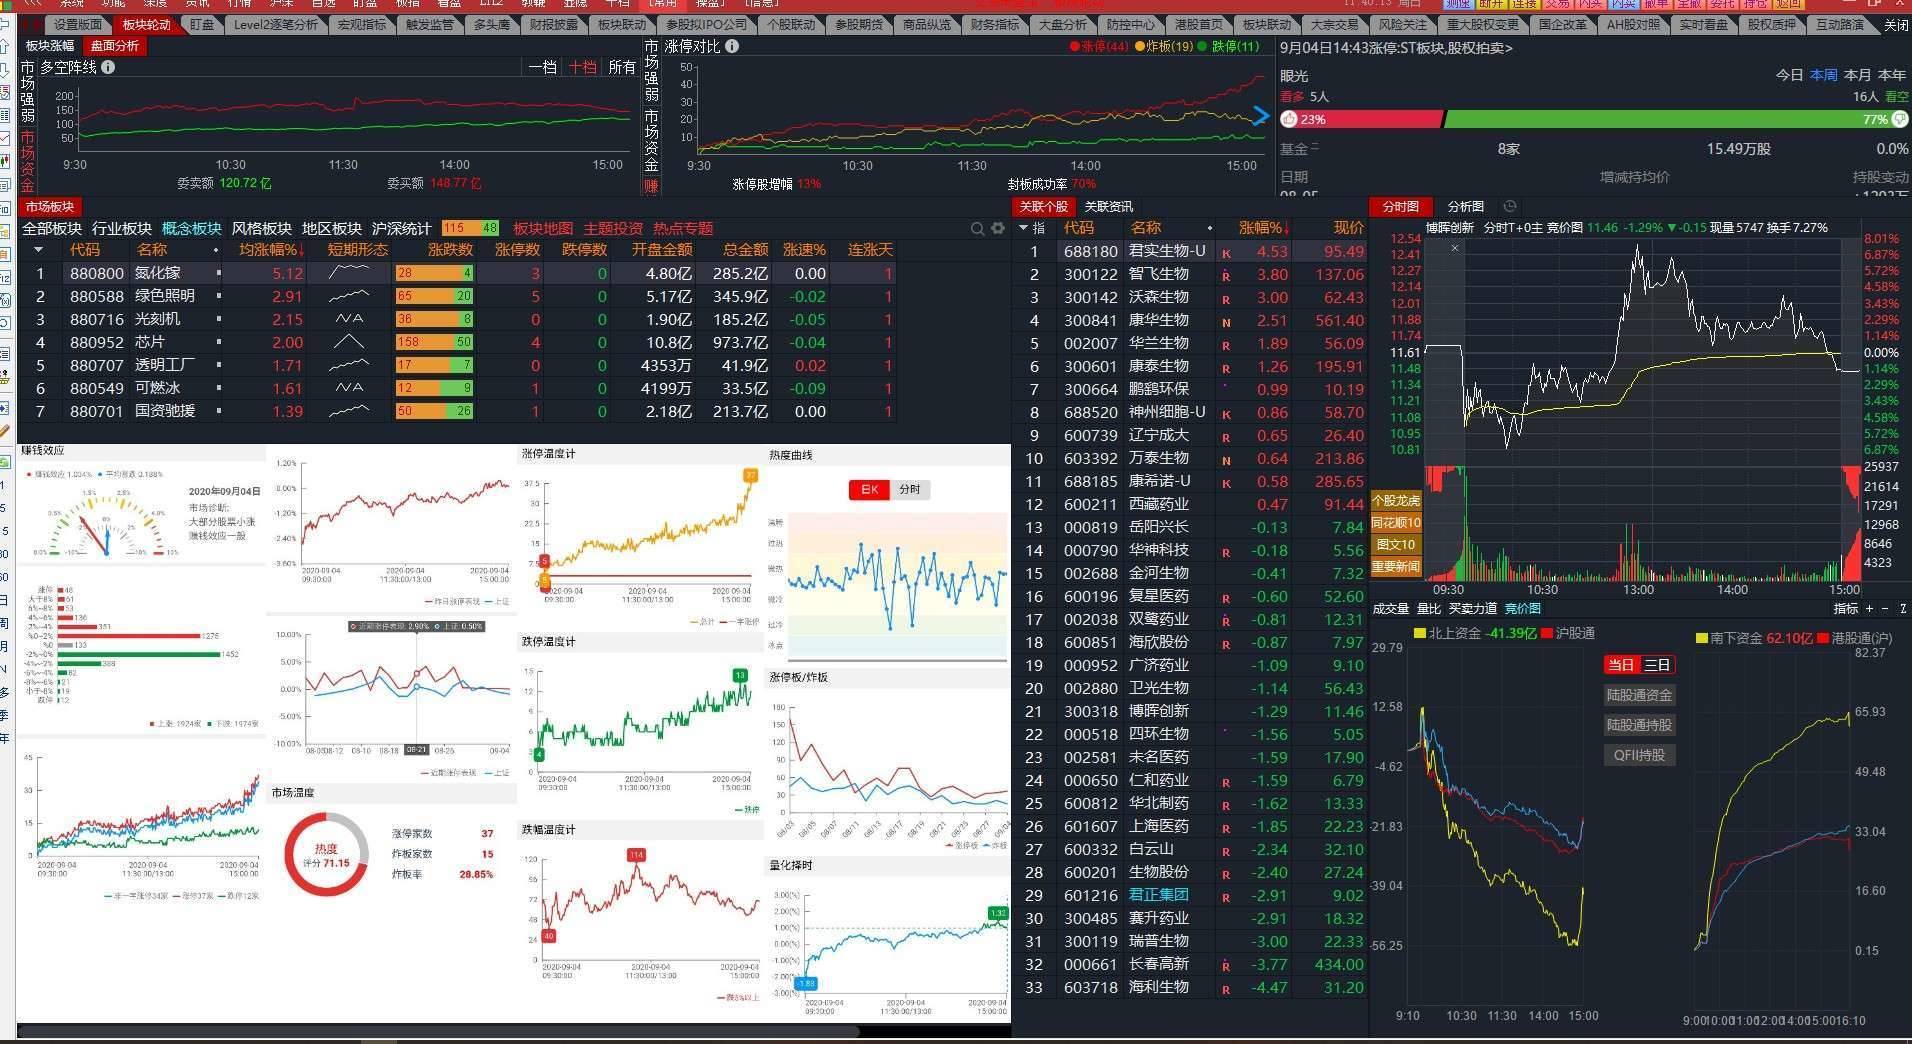This screenshot has width=1912, height=1044.
Task: Click the plus icon beside 指标
Action: pos(1869,608)
